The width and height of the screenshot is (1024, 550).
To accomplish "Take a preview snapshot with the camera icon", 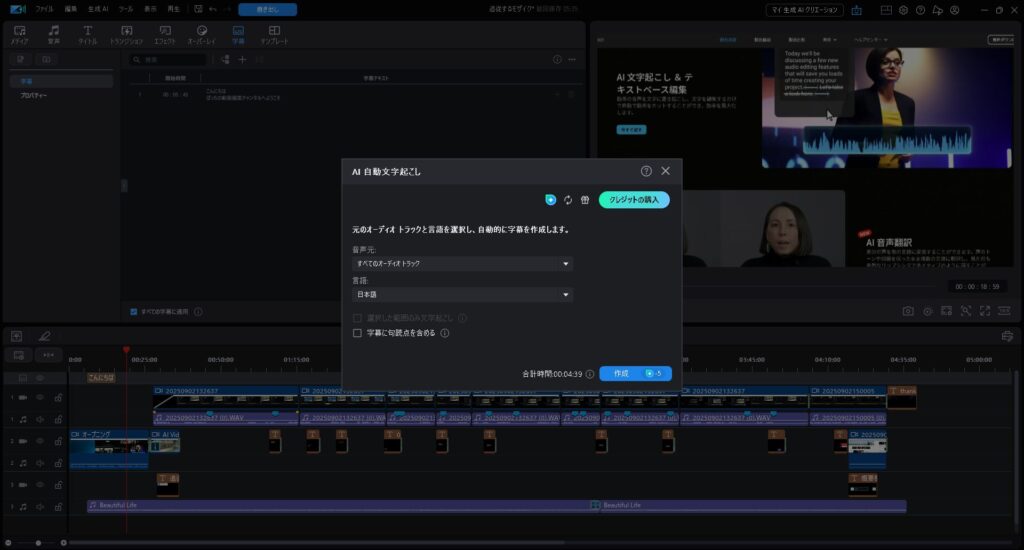I will click(x=908, y=311).
